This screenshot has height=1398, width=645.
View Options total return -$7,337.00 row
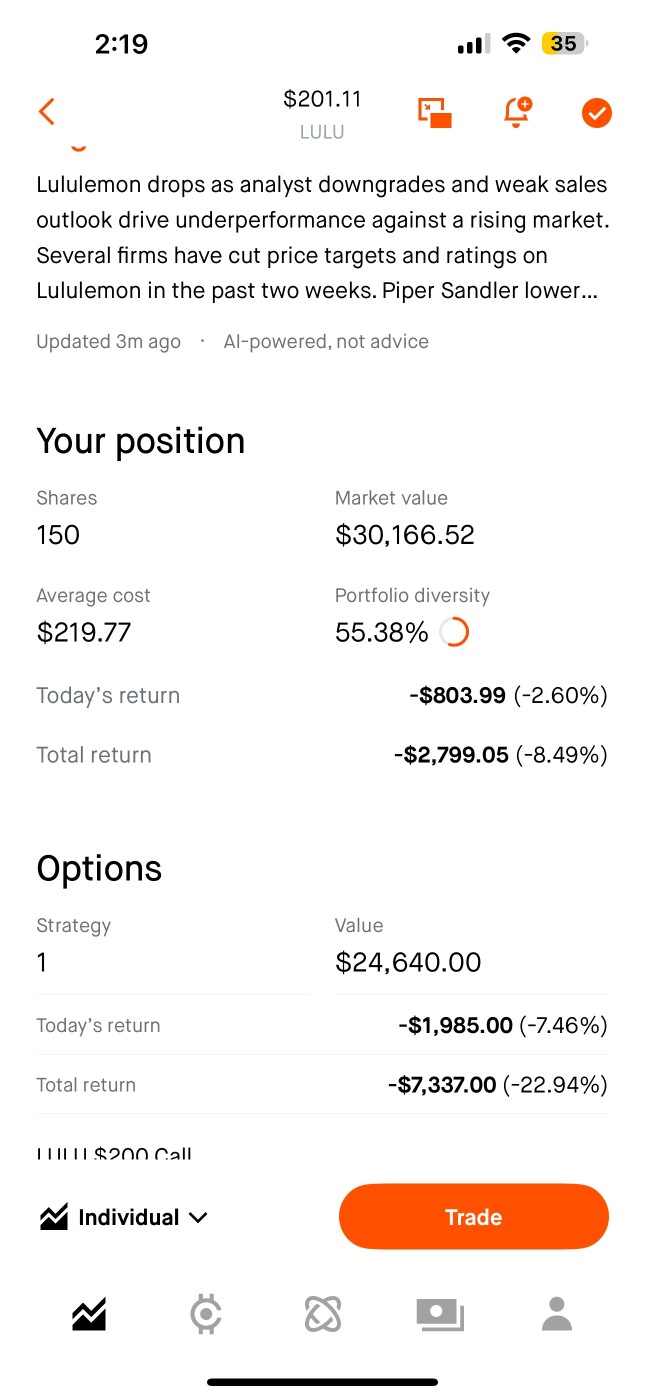(x=322, y=1085)
